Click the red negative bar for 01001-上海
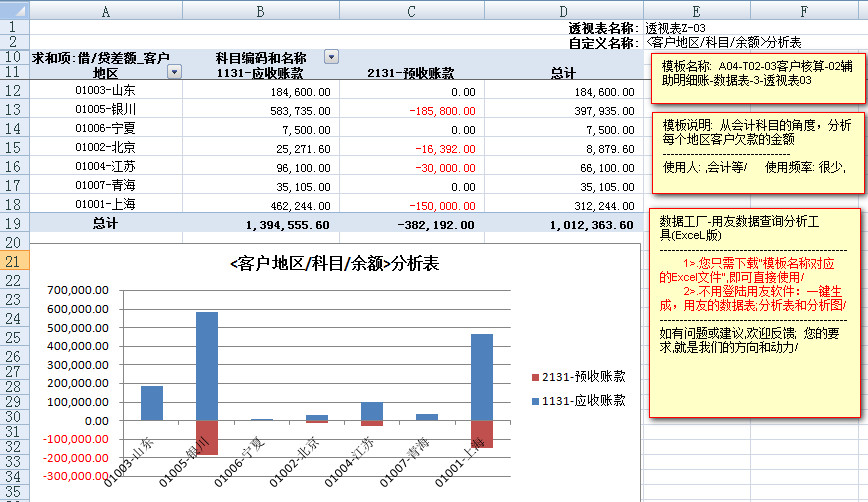The height and width of the screenshot is (502, 868). coord(481,434)
